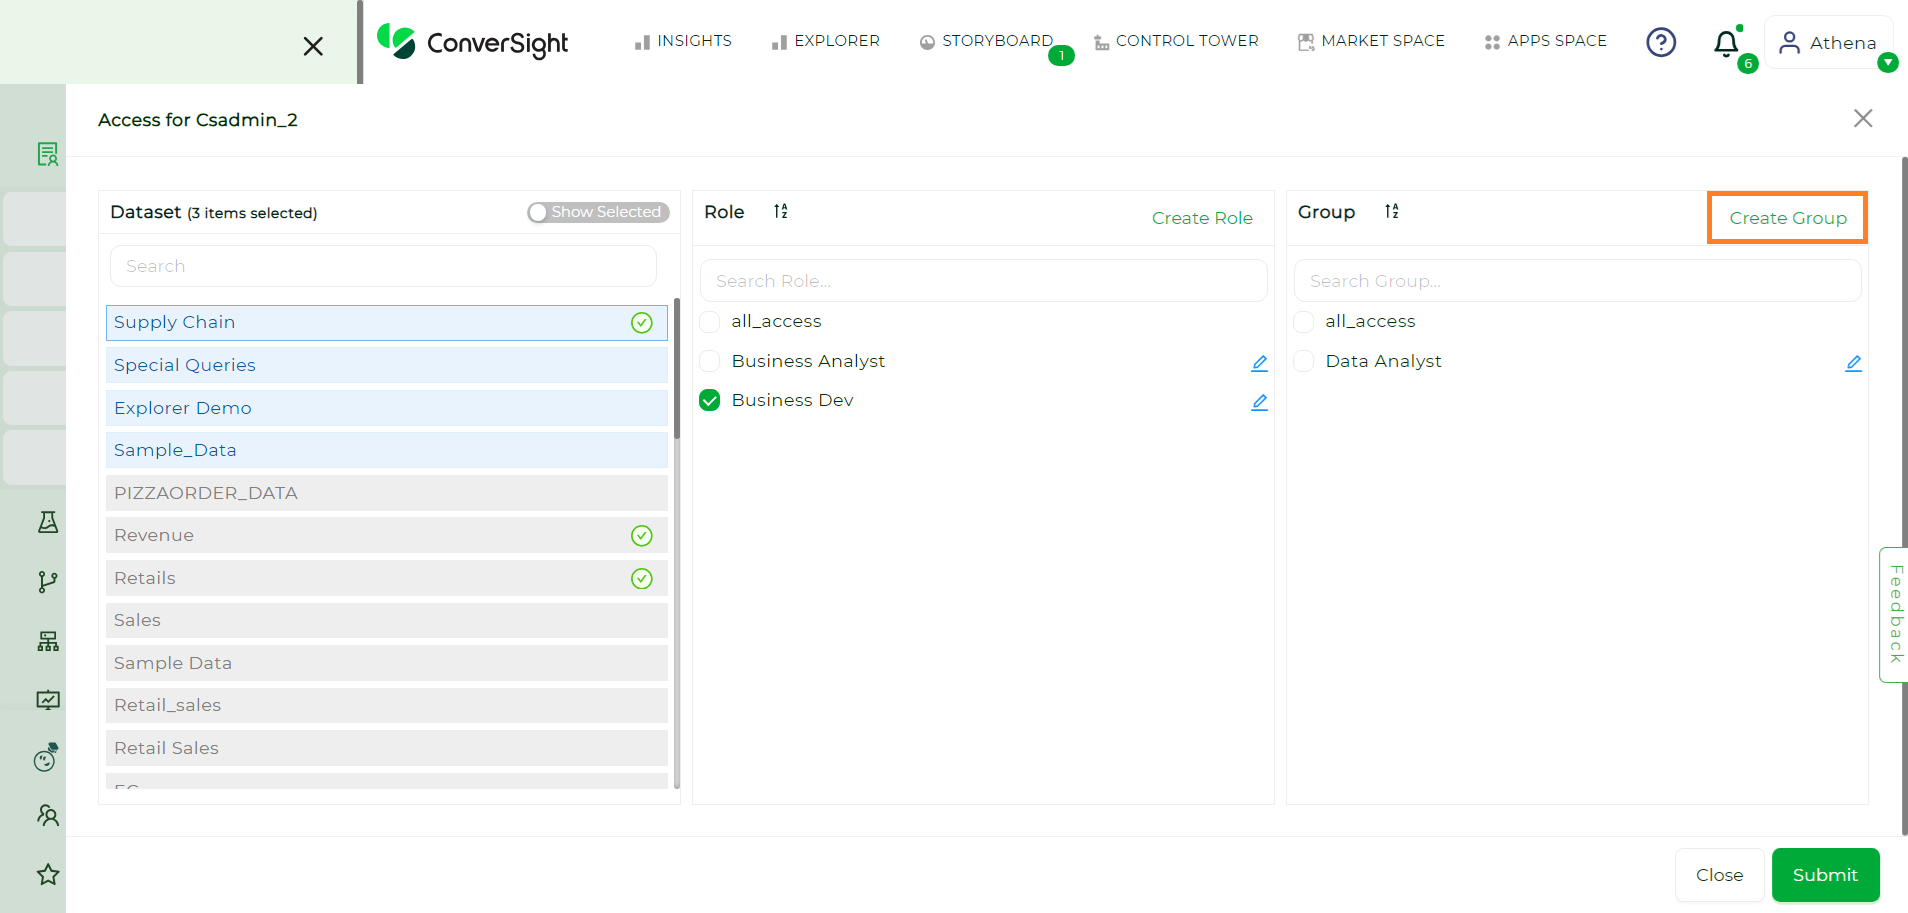Close the left sidebar X icon
The height and width of the screenshot is (913, 1908).
pyautogui.click(x=313, y=46)
